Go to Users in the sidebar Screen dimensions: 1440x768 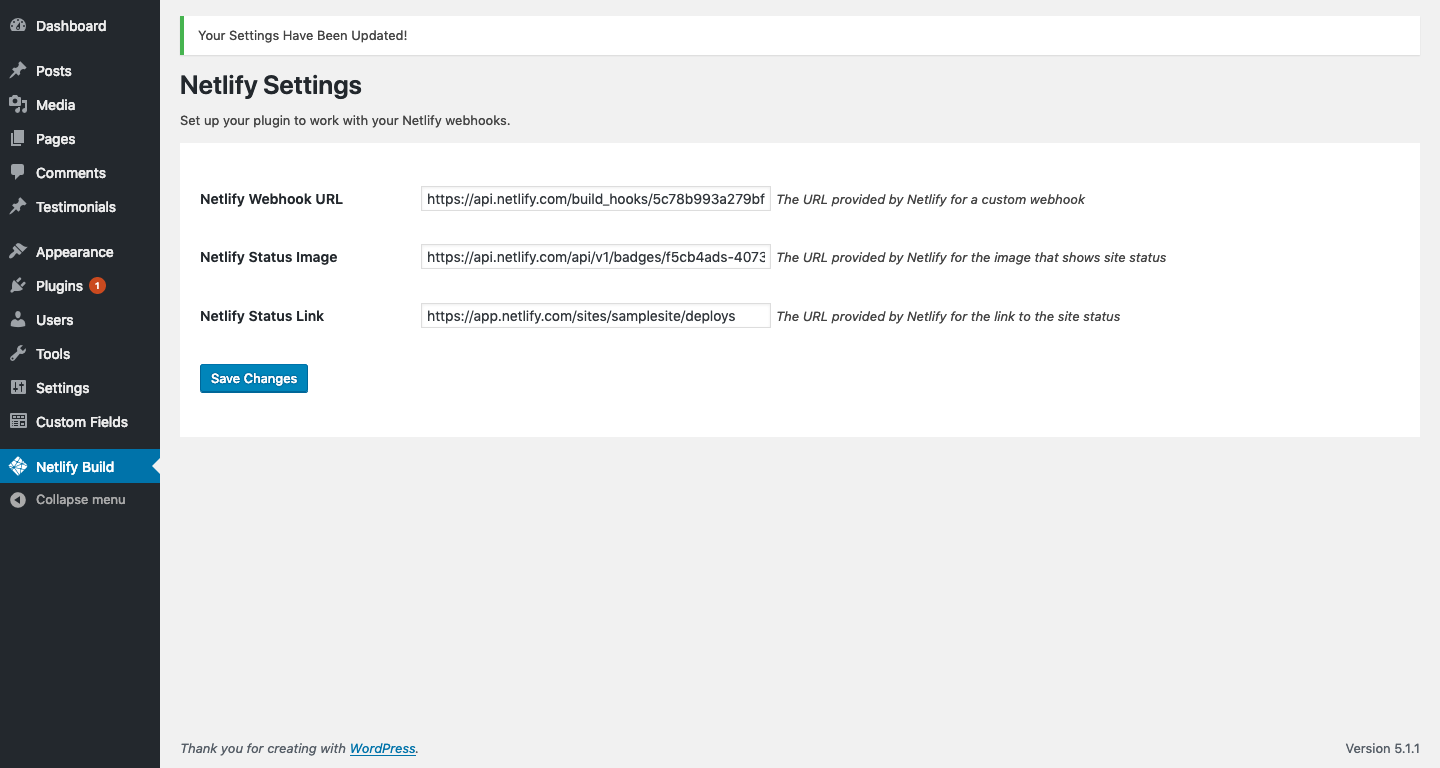[x=80, y=320]
